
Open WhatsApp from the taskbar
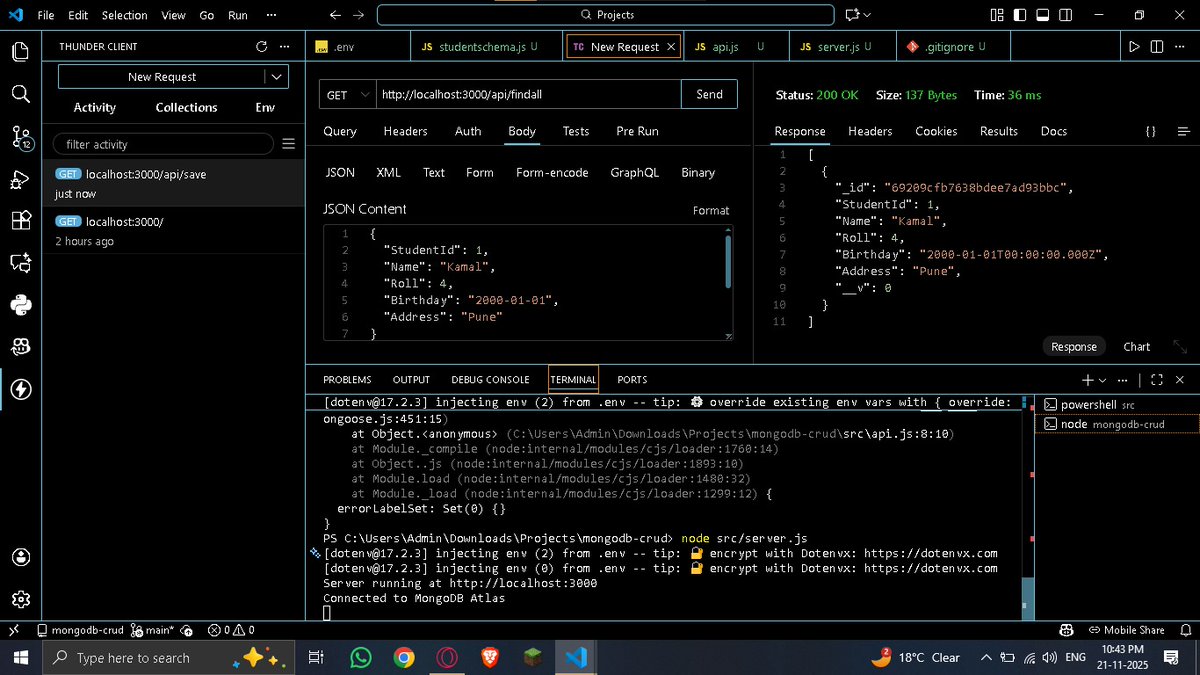(361, 657)
